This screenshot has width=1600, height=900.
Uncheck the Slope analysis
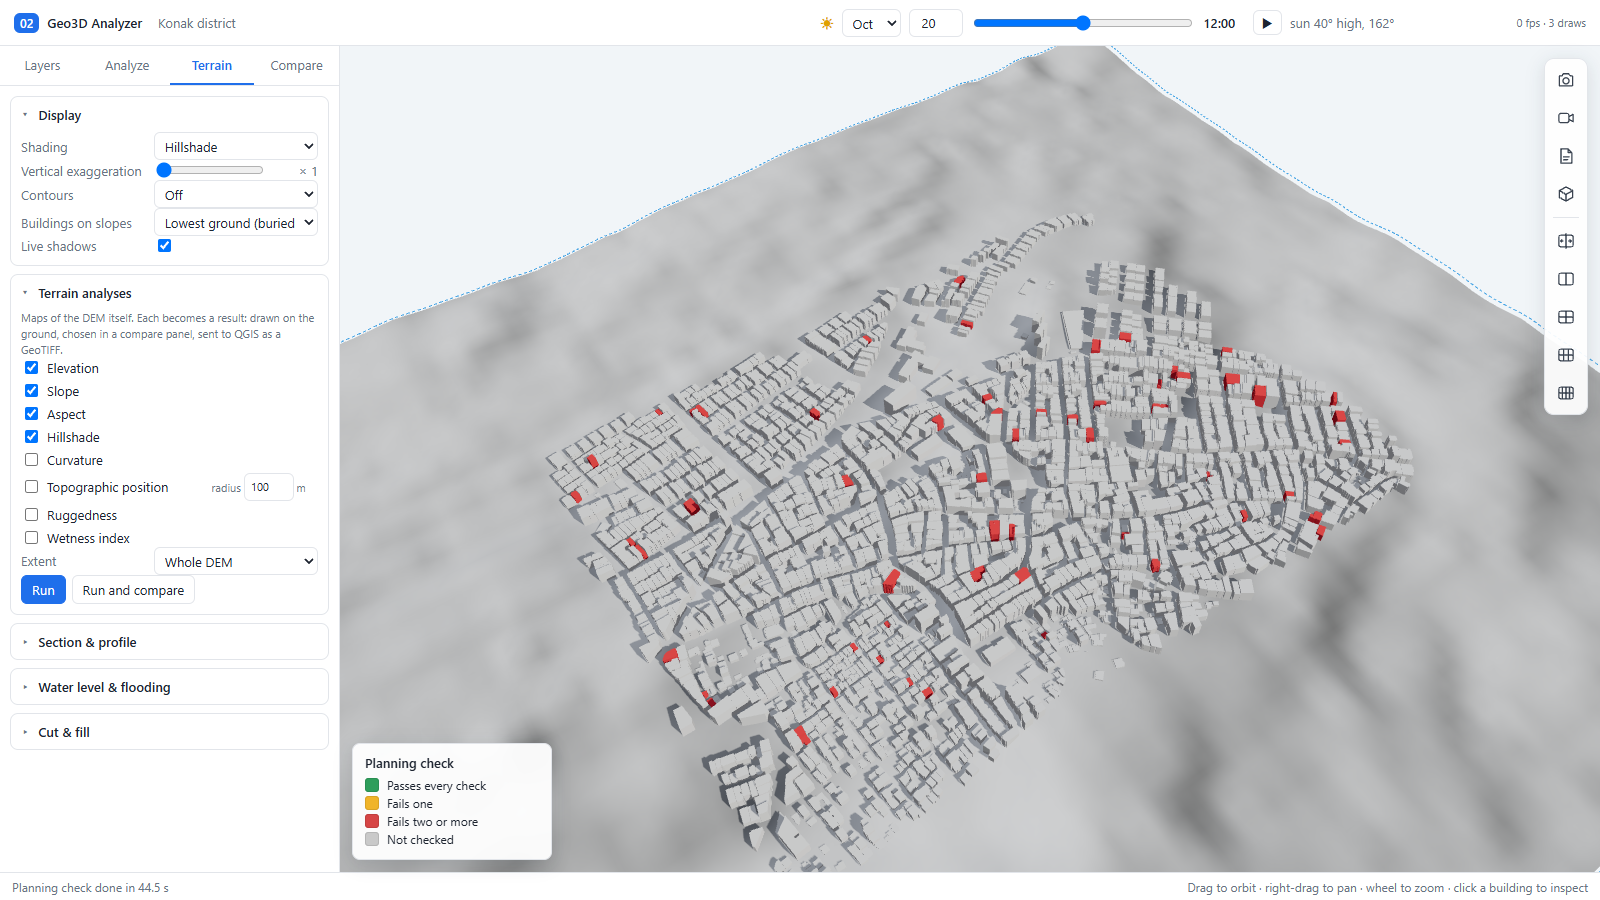click(x=32, y=391)
